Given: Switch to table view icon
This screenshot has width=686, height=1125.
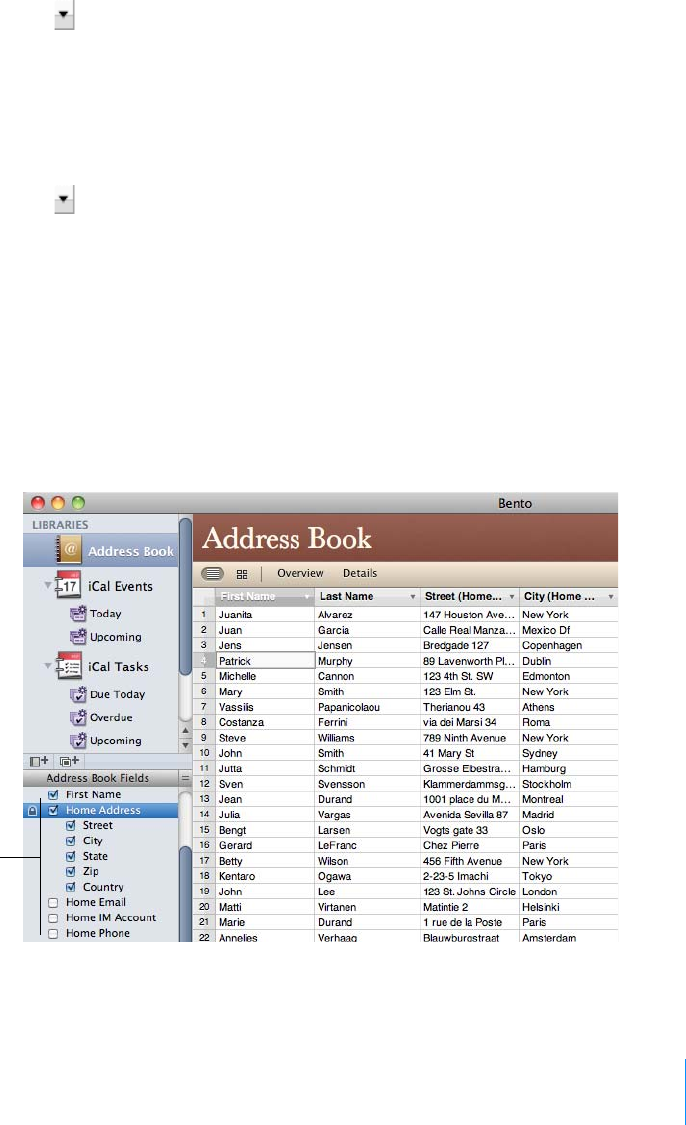Looking at the screenshot, I should coord(212,573).
